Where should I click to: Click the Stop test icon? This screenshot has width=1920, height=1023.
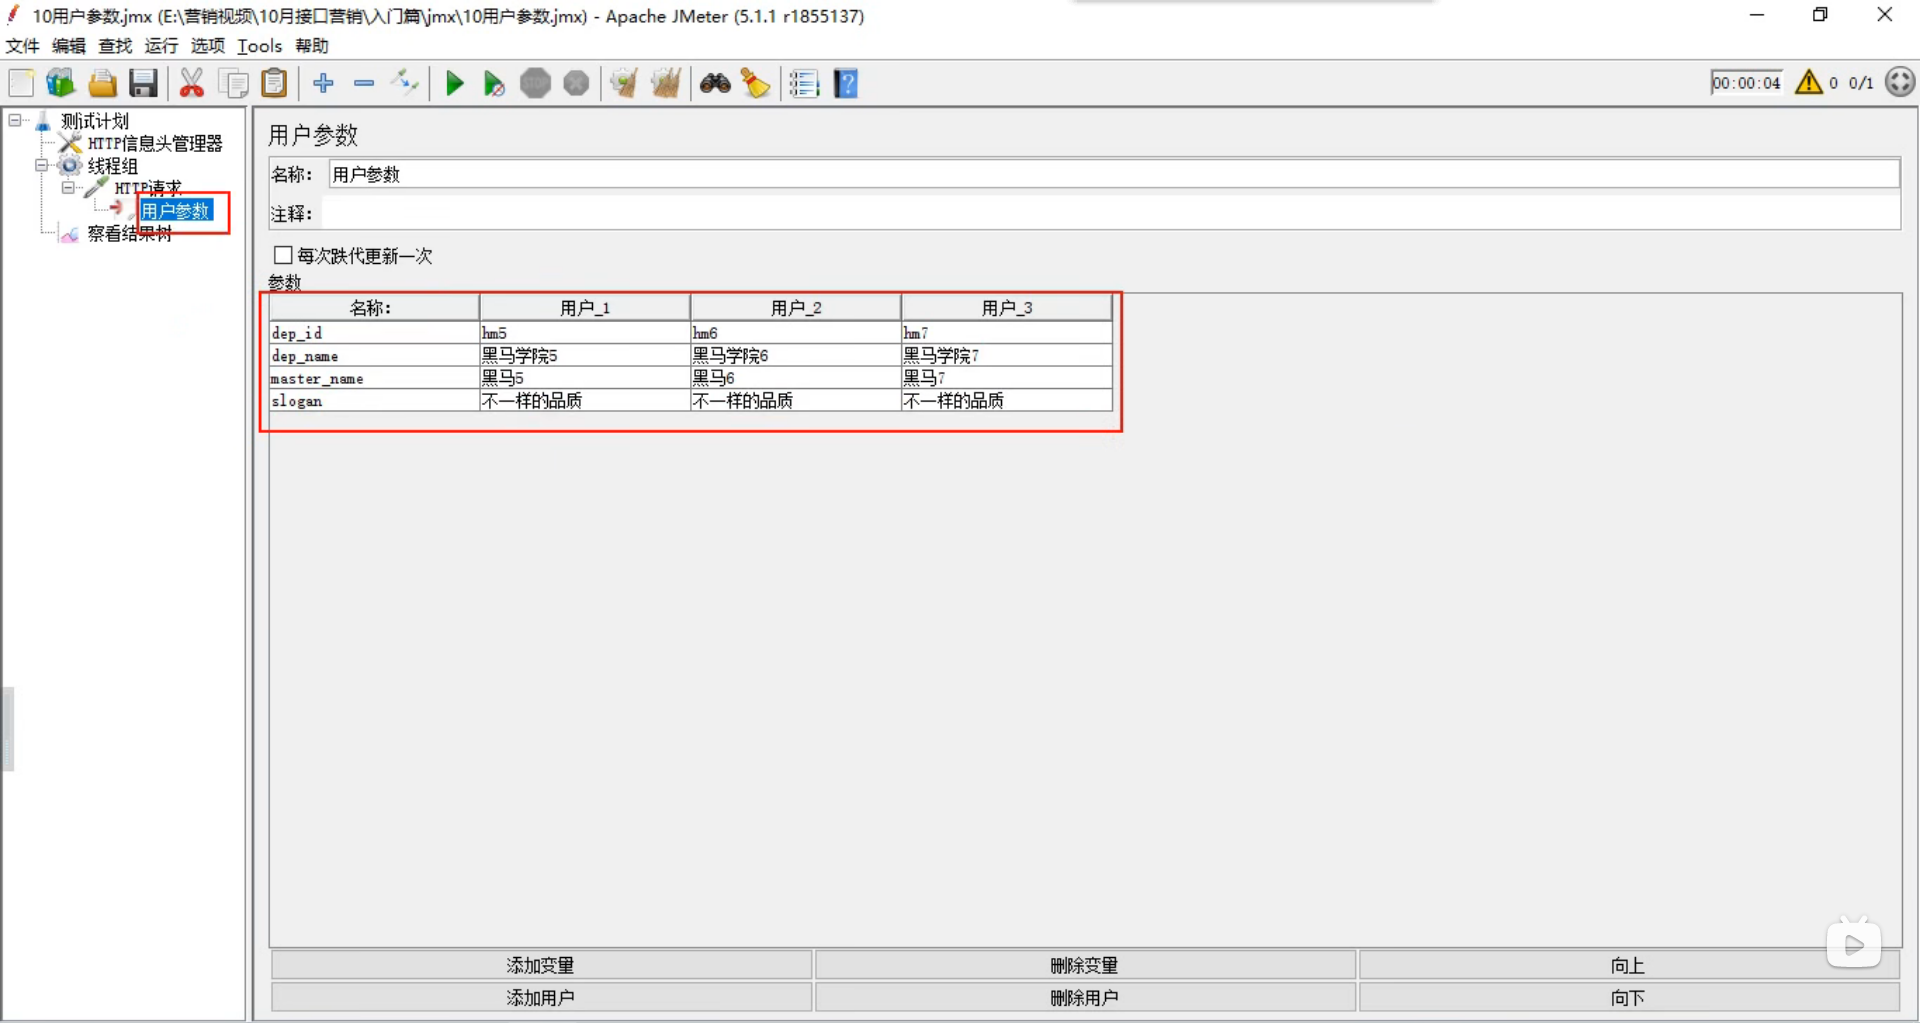pyautogui.click(x=535, y=83)
